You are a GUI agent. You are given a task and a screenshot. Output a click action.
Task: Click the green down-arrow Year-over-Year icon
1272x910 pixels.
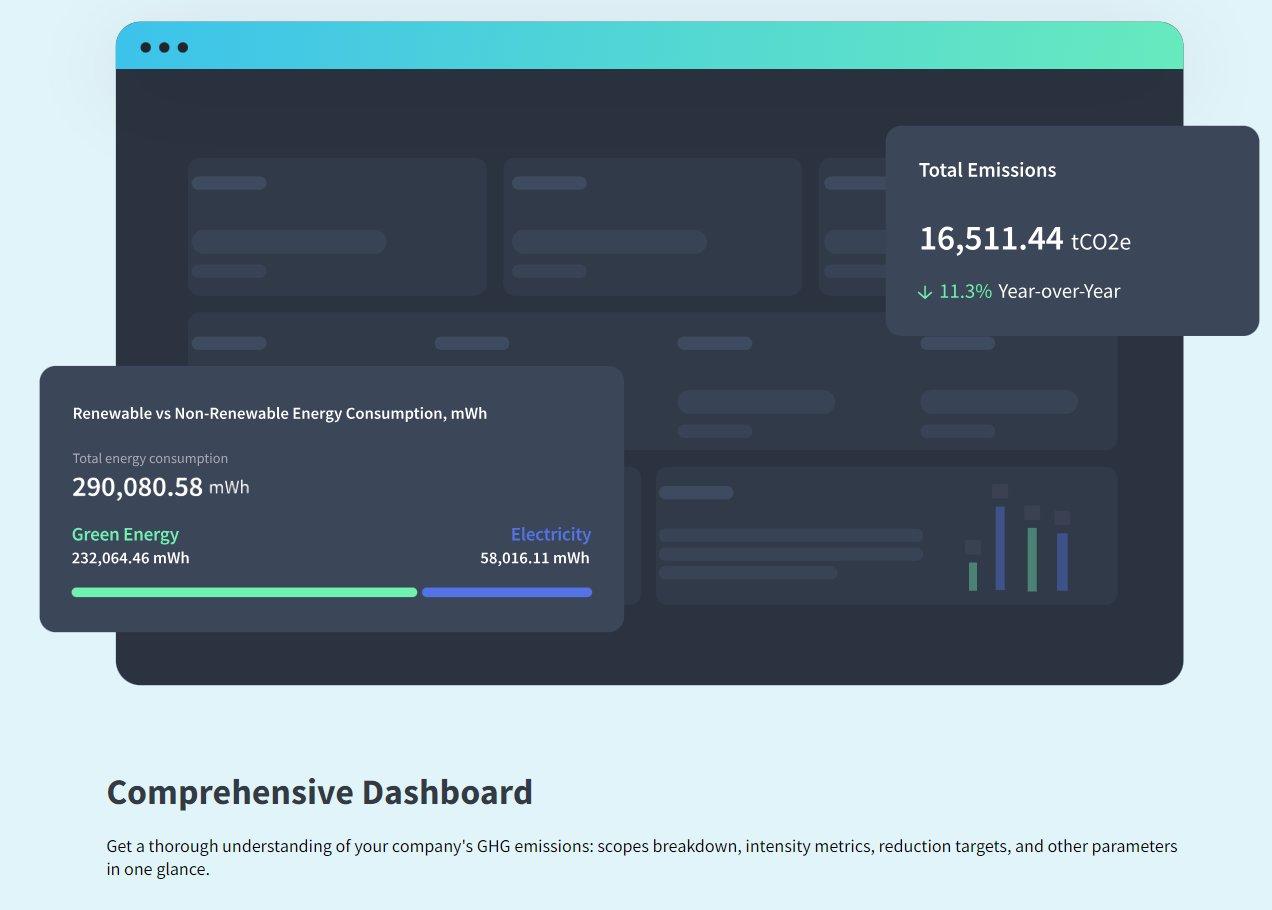click(x=925, y=291)
